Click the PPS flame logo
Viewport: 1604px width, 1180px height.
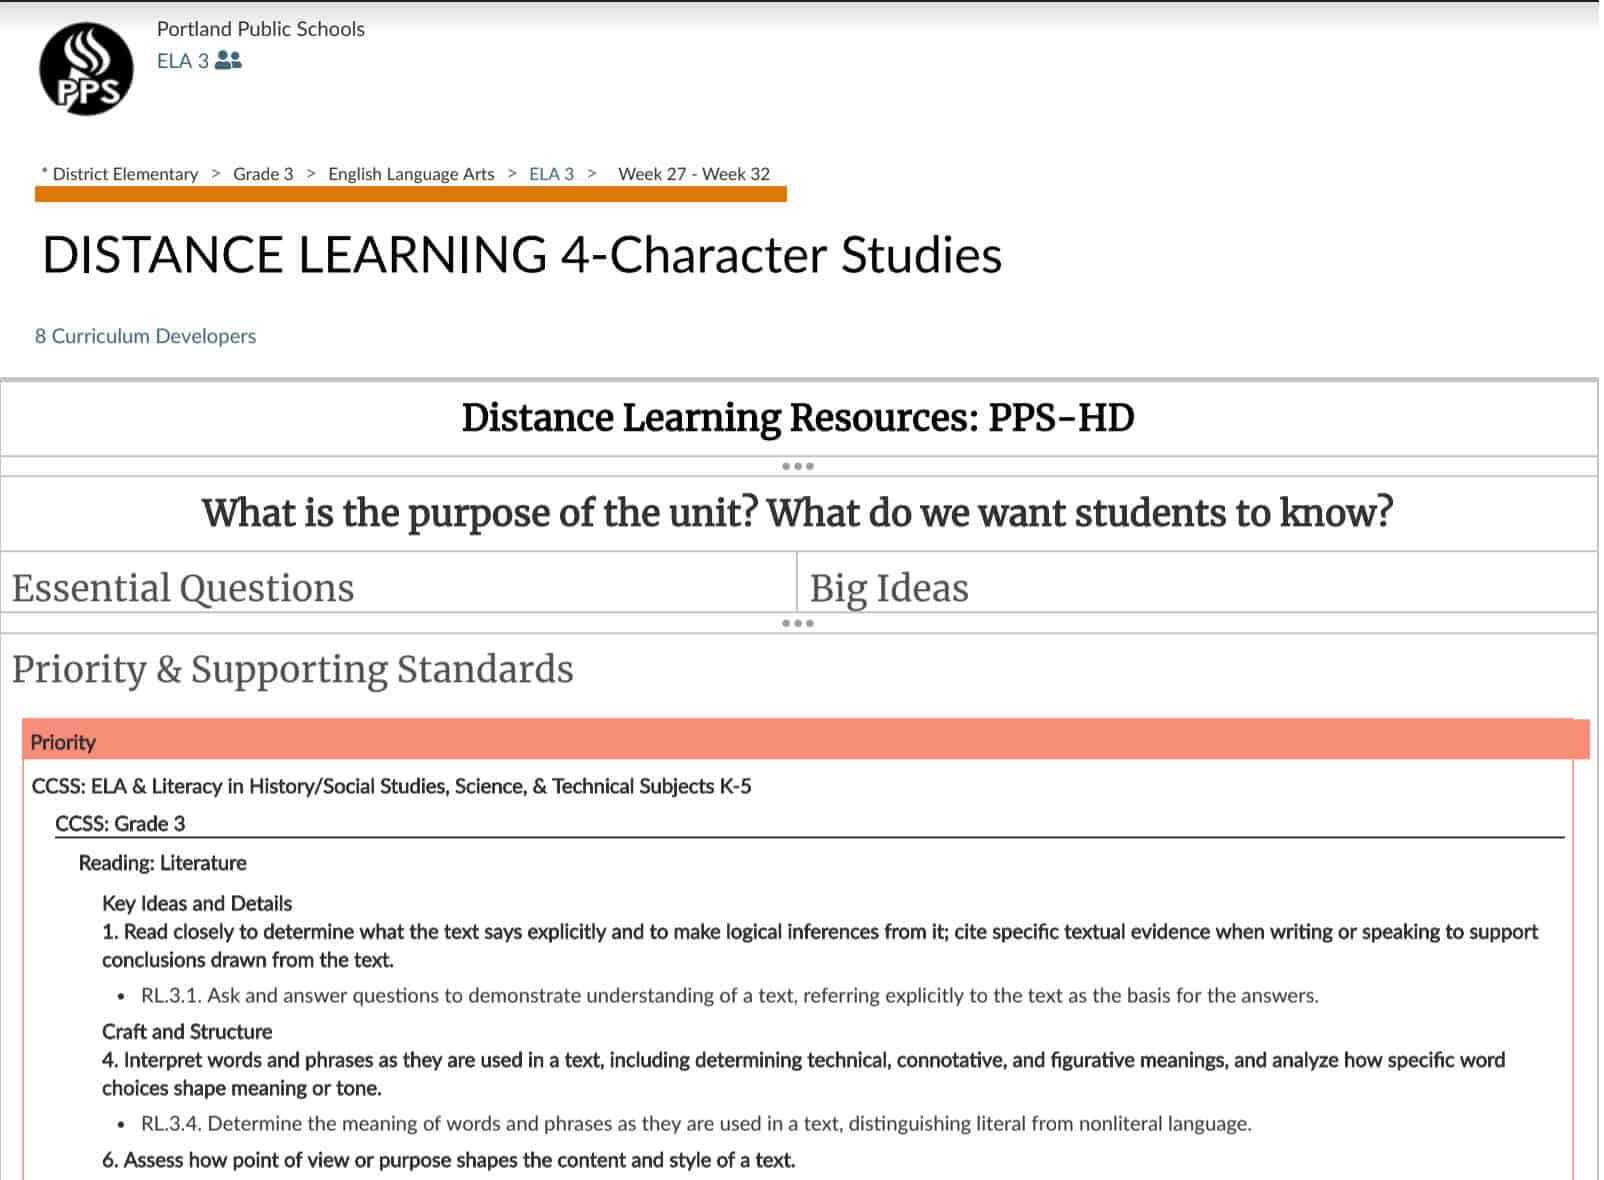[86, 69]
